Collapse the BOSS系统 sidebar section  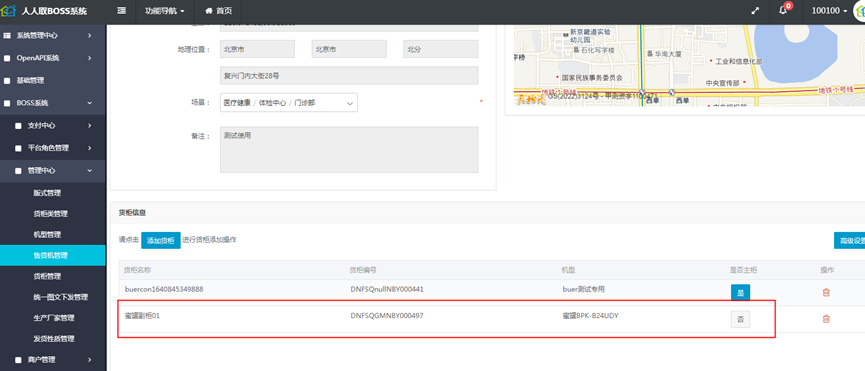pyautogui.click(x=52, y=103)
